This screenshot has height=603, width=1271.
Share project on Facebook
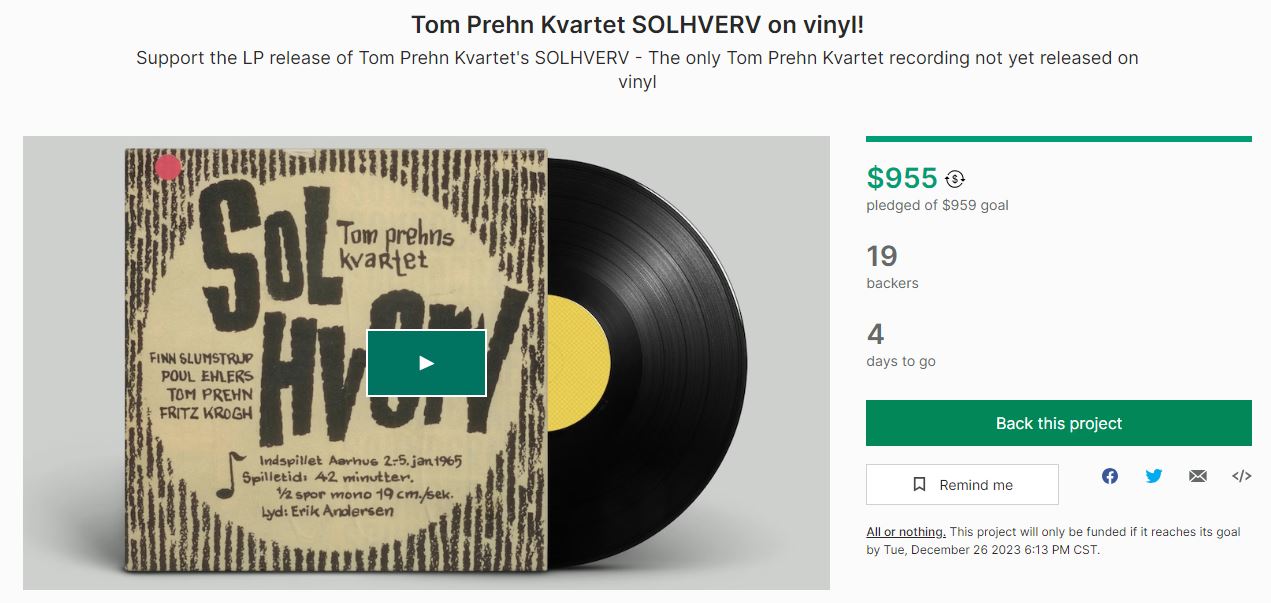[x=1110, y=476]
